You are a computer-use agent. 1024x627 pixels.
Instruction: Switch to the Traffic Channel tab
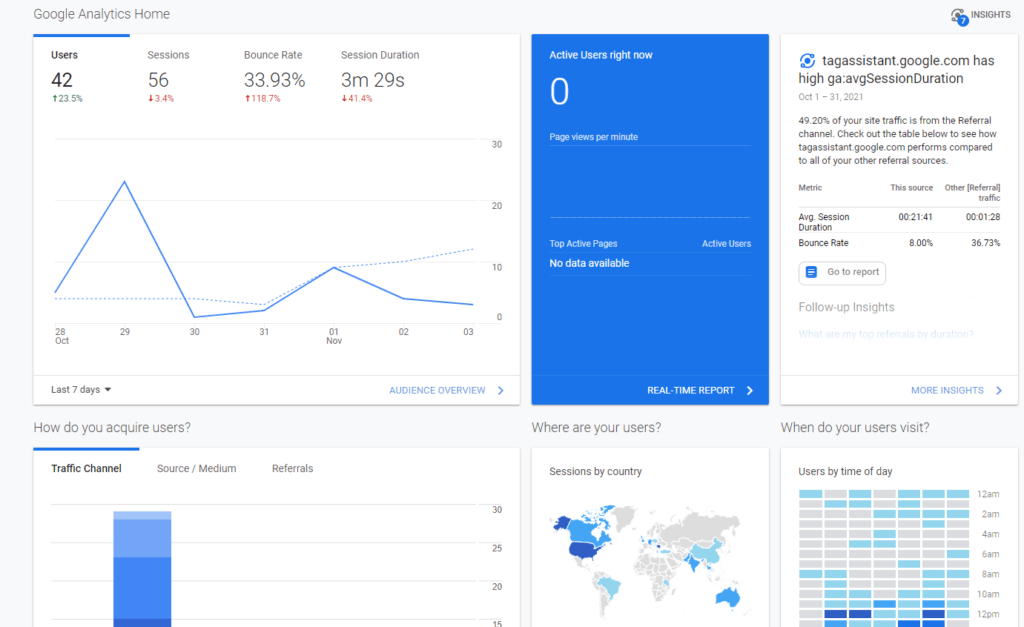86,469
